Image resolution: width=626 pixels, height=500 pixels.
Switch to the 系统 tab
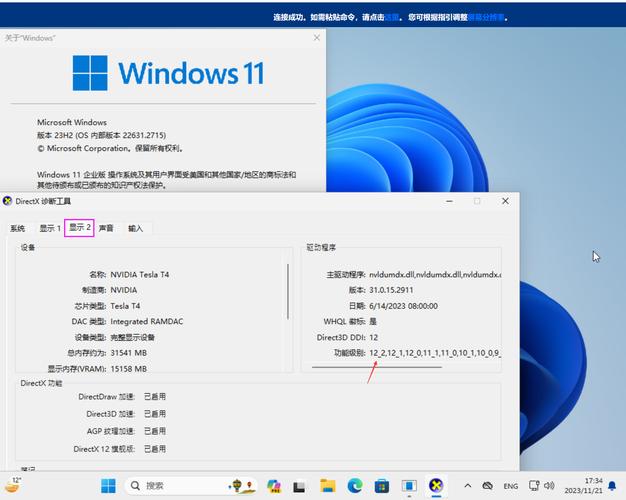pyautogui.click(x=18, y=228)
